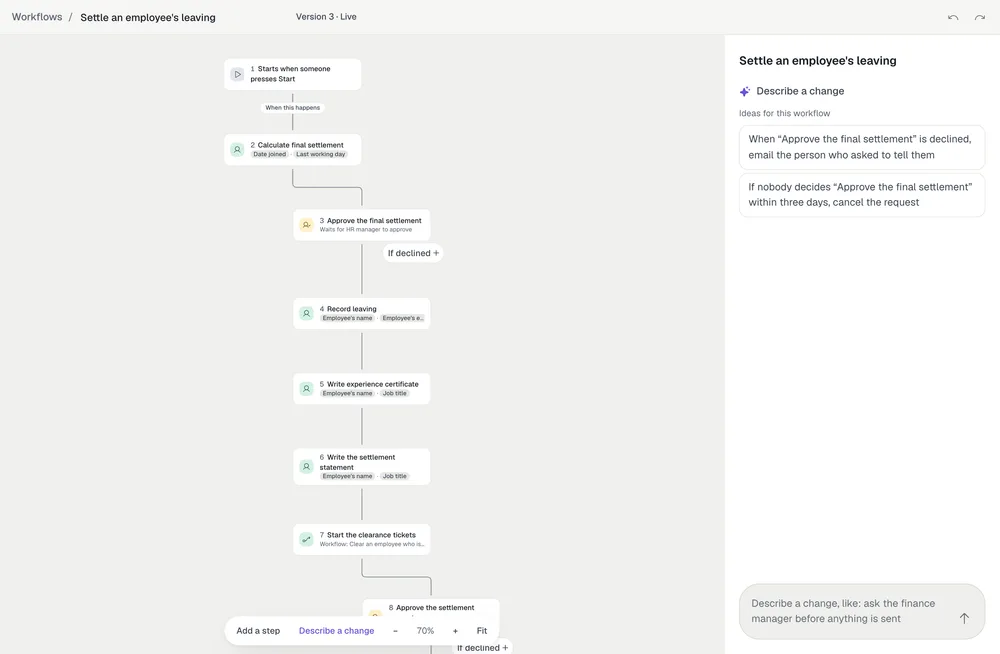Click the sparkle icon beside Describe a change
This screenshot has height=654, width=1000.
coord(745,91)
